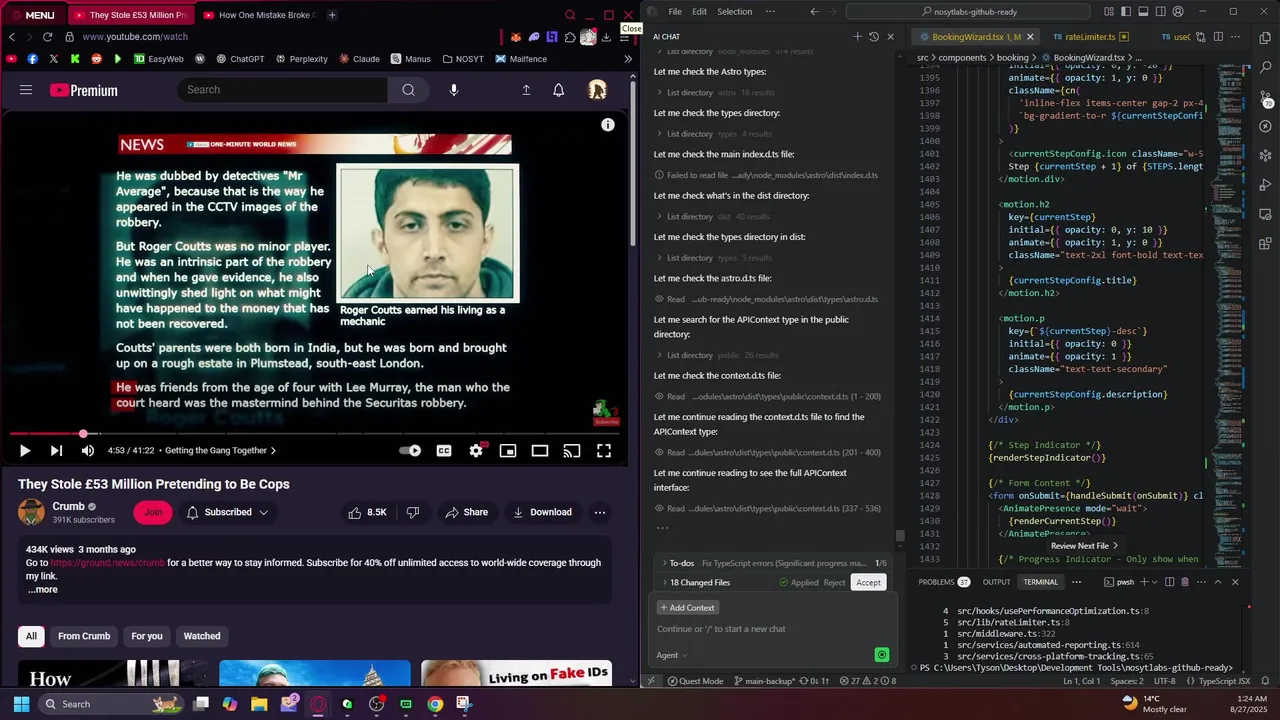Open Subscribed notification dropdown

(x=227, y=512)
